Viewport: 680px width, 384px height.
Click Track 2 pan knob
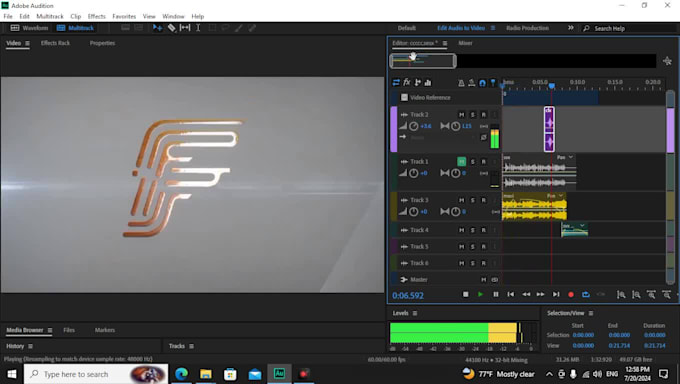(455, 126)
